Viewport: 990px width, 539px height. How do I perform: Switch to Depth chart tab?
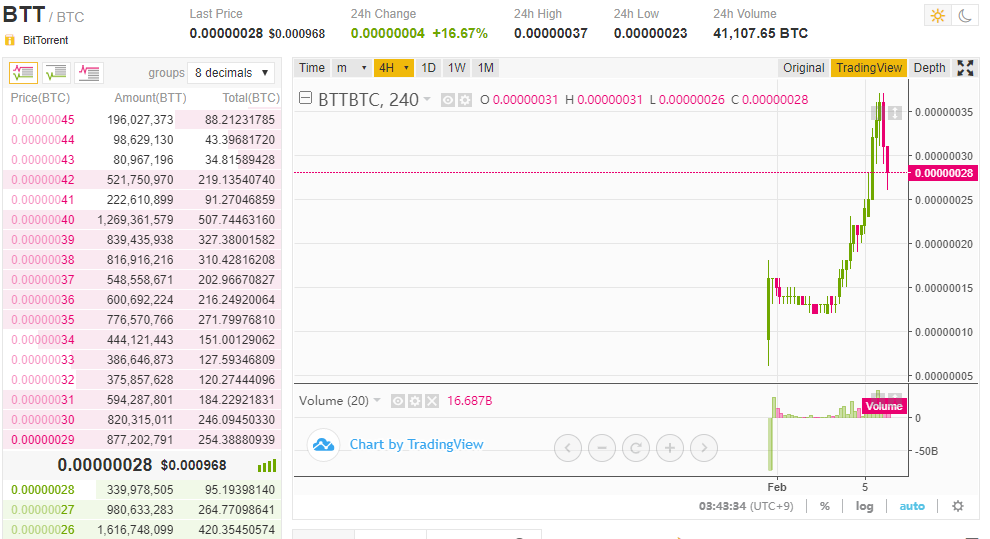929,68
